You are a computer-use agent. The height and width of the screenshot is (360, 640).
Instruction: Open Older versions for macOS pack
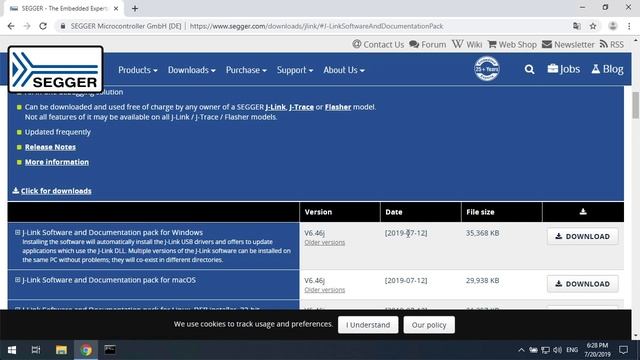click(x=324, y=290)
